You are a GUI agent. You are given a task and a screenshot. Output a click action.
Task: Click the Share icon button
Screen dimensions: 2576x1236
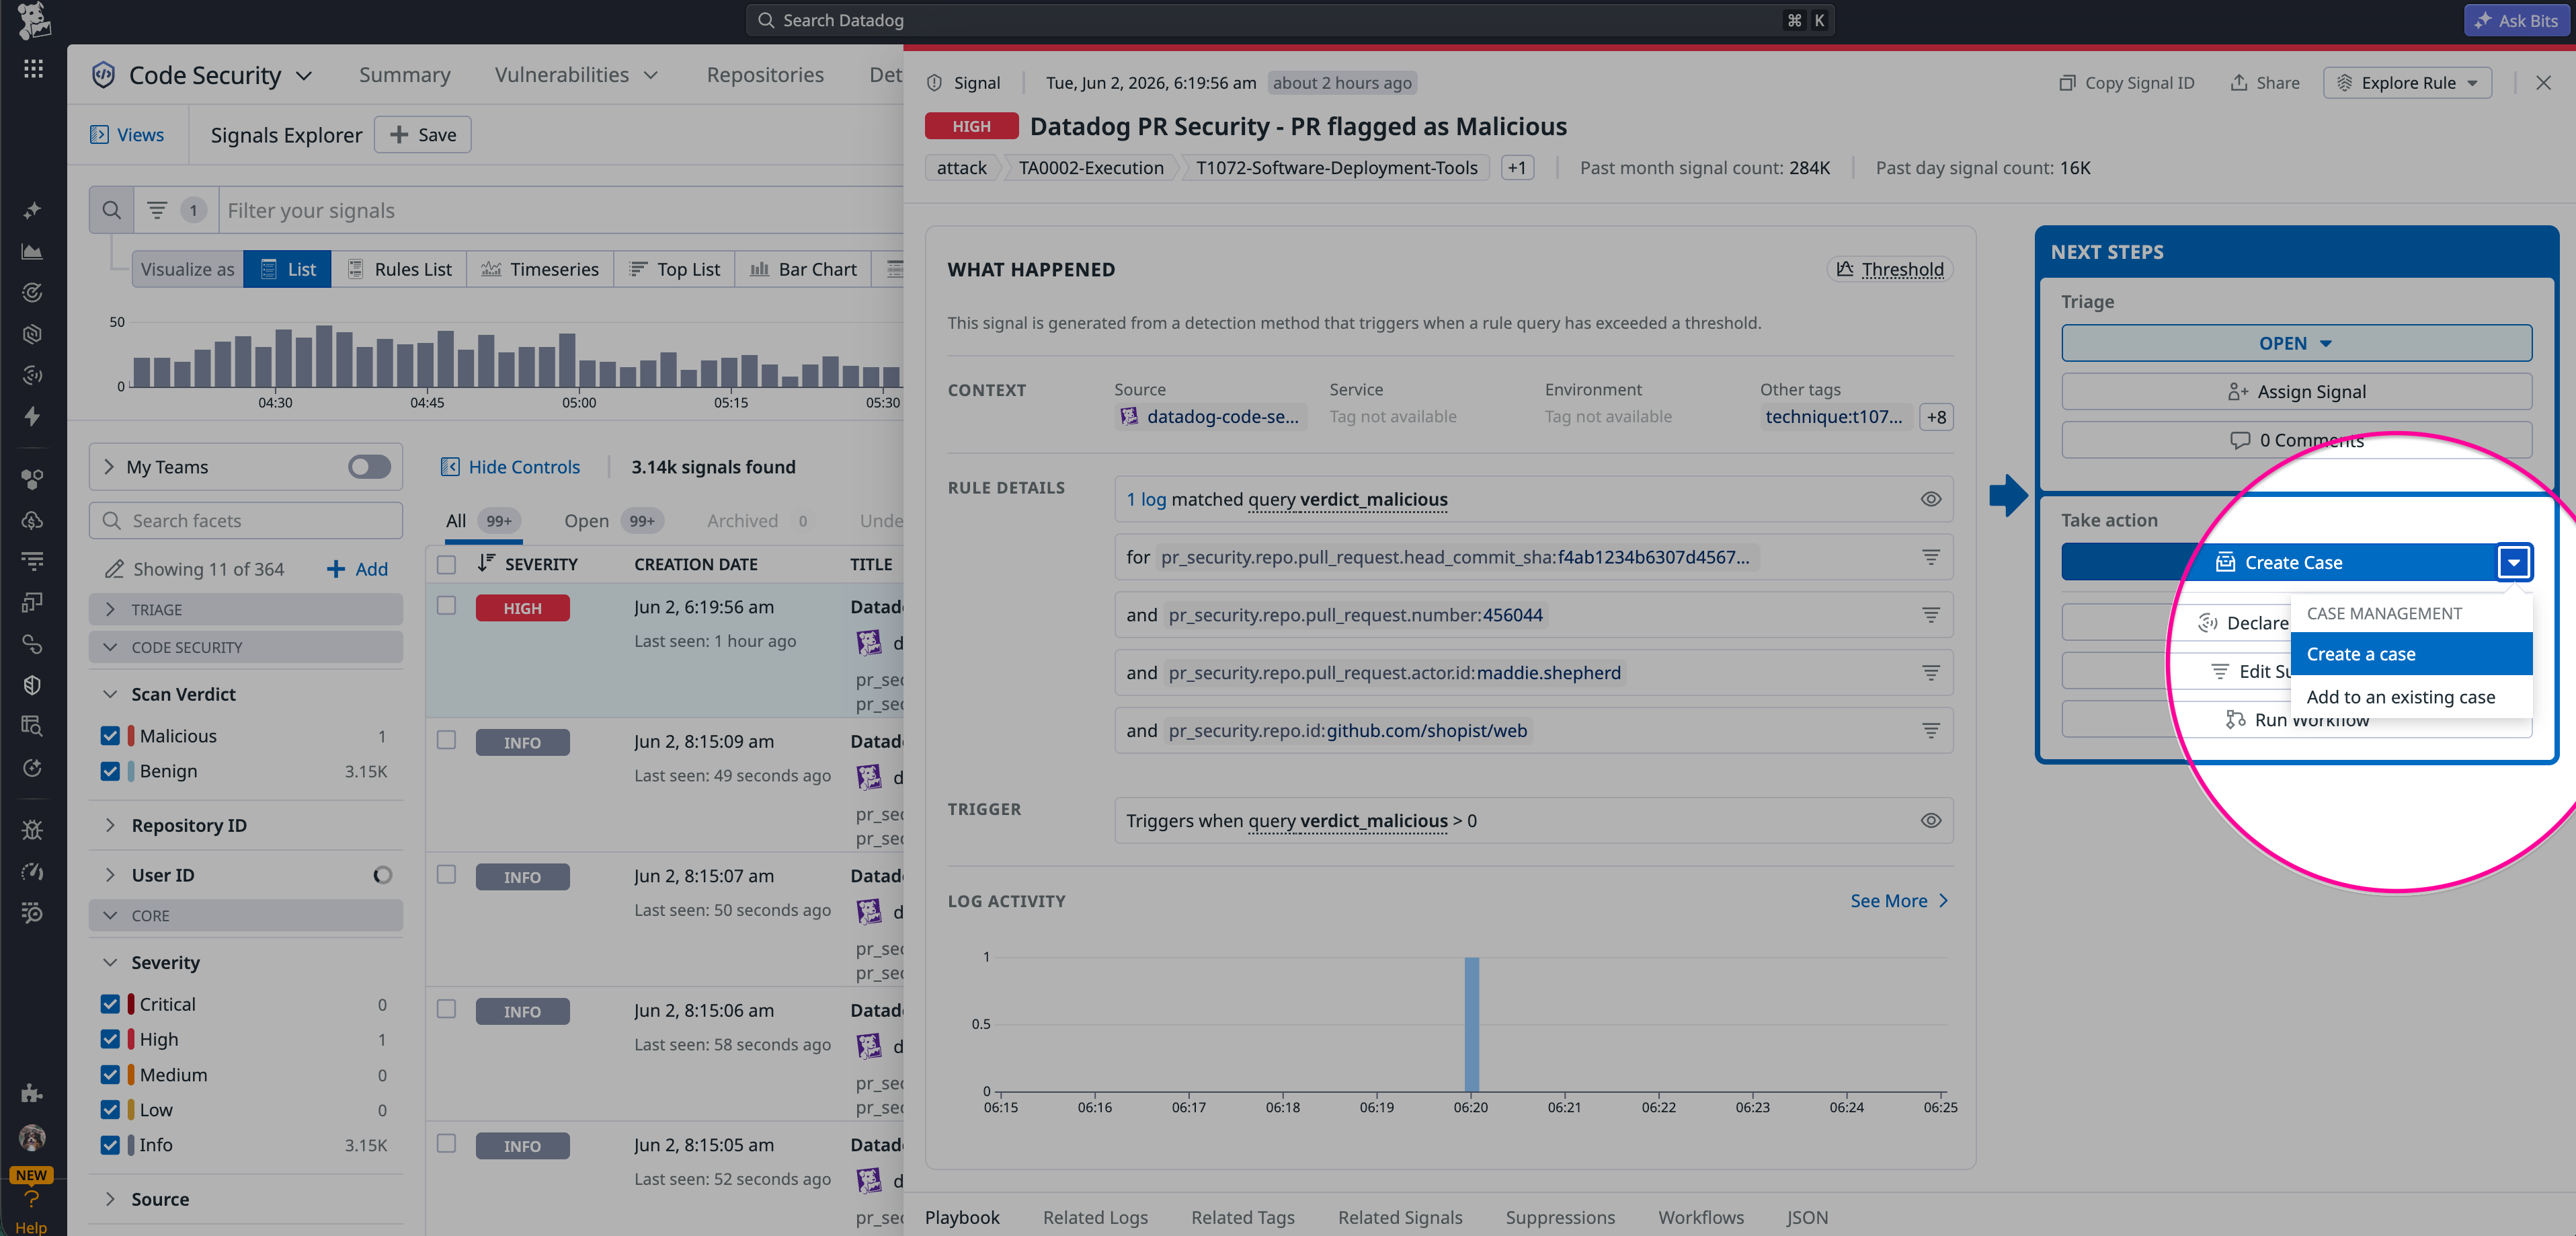2238,83
